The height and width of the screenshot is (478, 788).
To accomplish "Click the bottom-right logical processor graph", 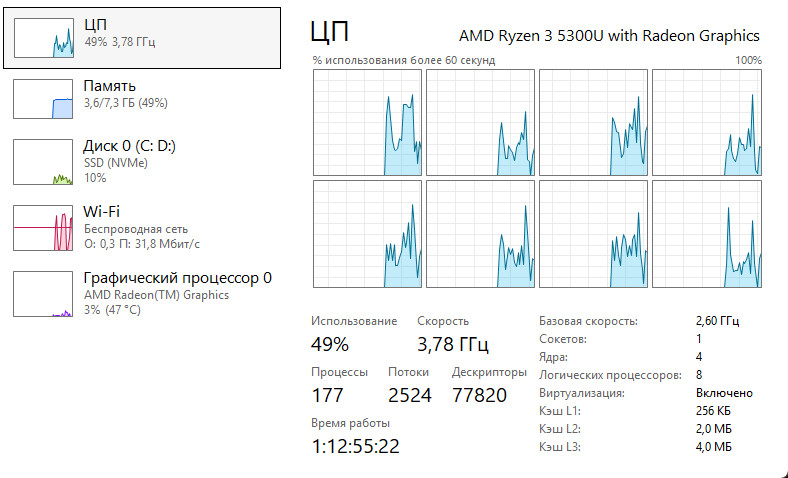I will 707,234.
